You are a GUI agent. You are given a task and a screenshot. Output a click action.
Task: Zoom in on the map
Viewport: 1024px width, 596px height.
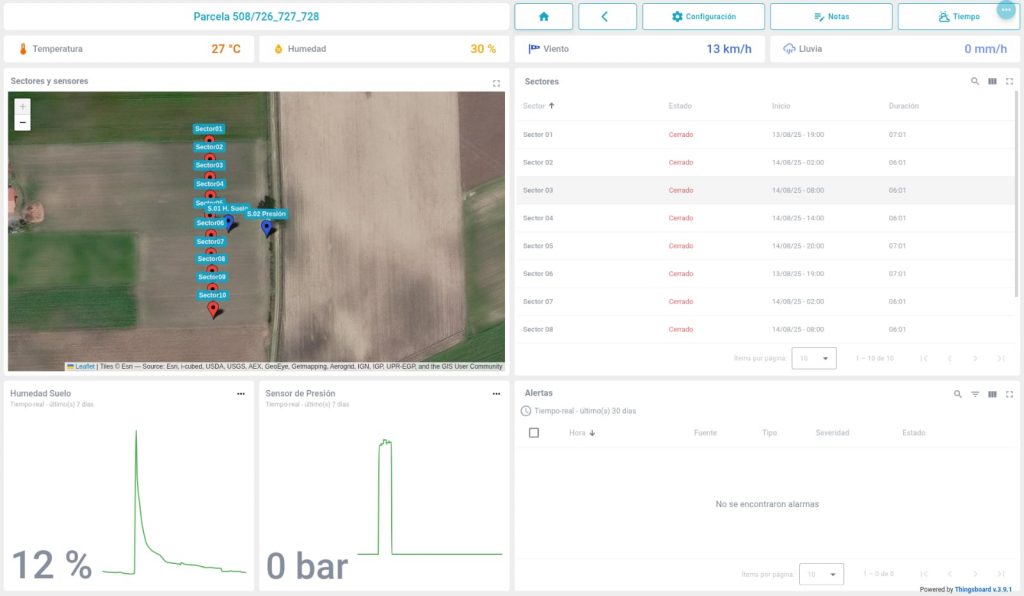[x=23, y=105]
